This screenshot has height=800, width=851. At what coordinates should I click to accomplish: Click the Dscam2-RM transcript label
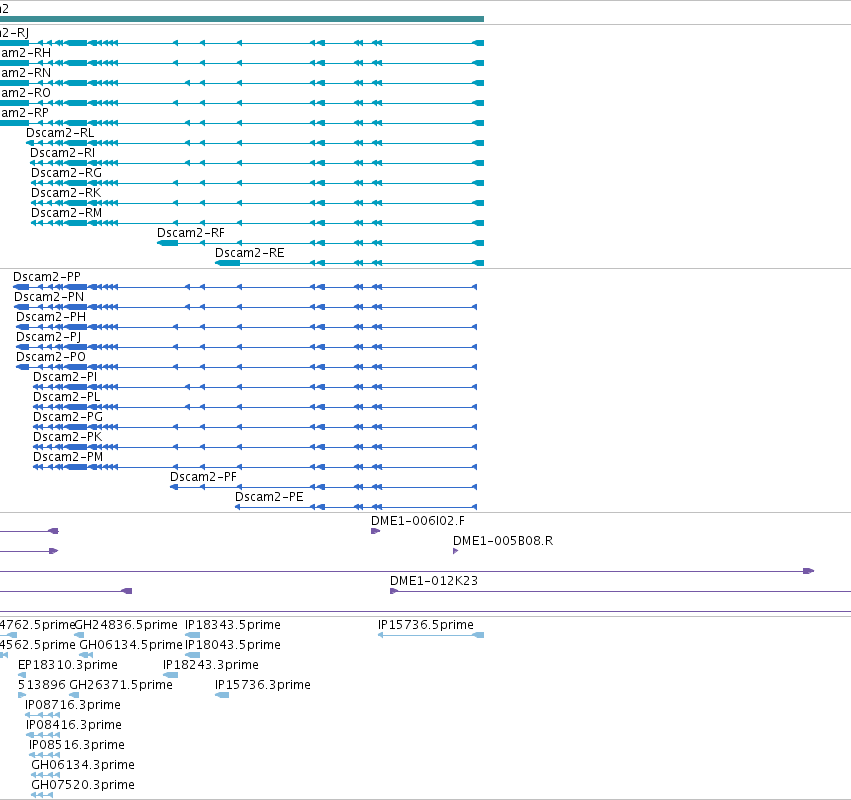[66, 213]
